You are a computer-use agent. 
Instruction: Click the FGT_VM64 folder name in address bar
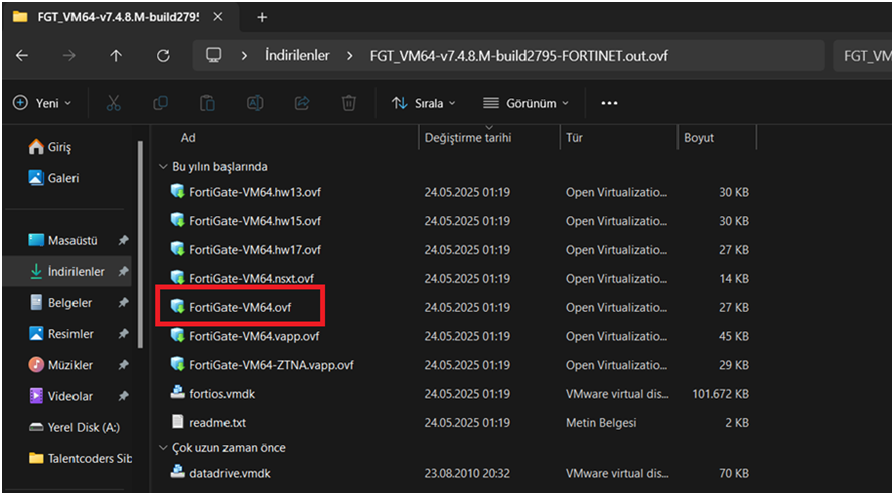pyautogui.click(x=519, y=56)
